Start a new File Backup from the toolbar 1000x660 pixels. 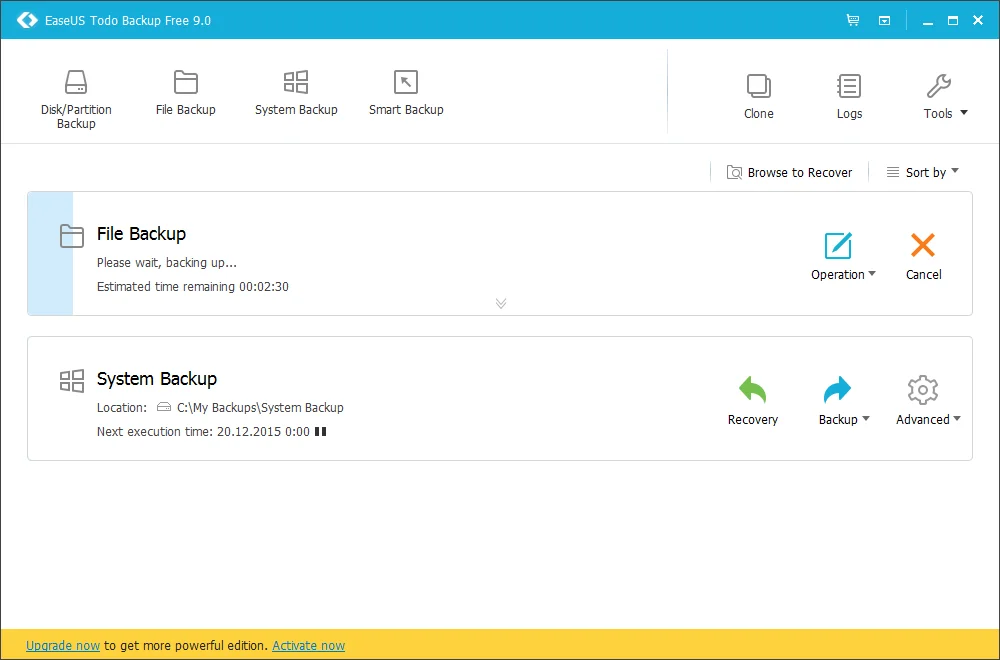[x=186, y=93]
